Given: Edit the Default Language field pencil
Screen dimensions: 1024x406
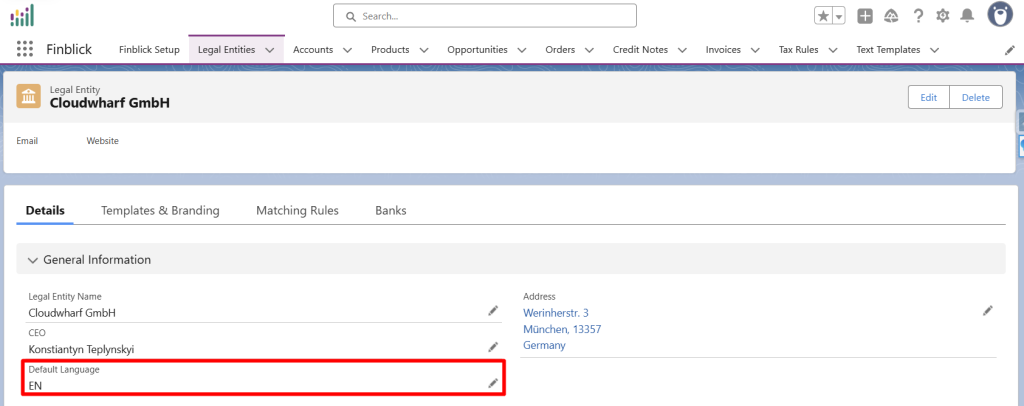Looking at the screenshot, I should click(492, 383).
